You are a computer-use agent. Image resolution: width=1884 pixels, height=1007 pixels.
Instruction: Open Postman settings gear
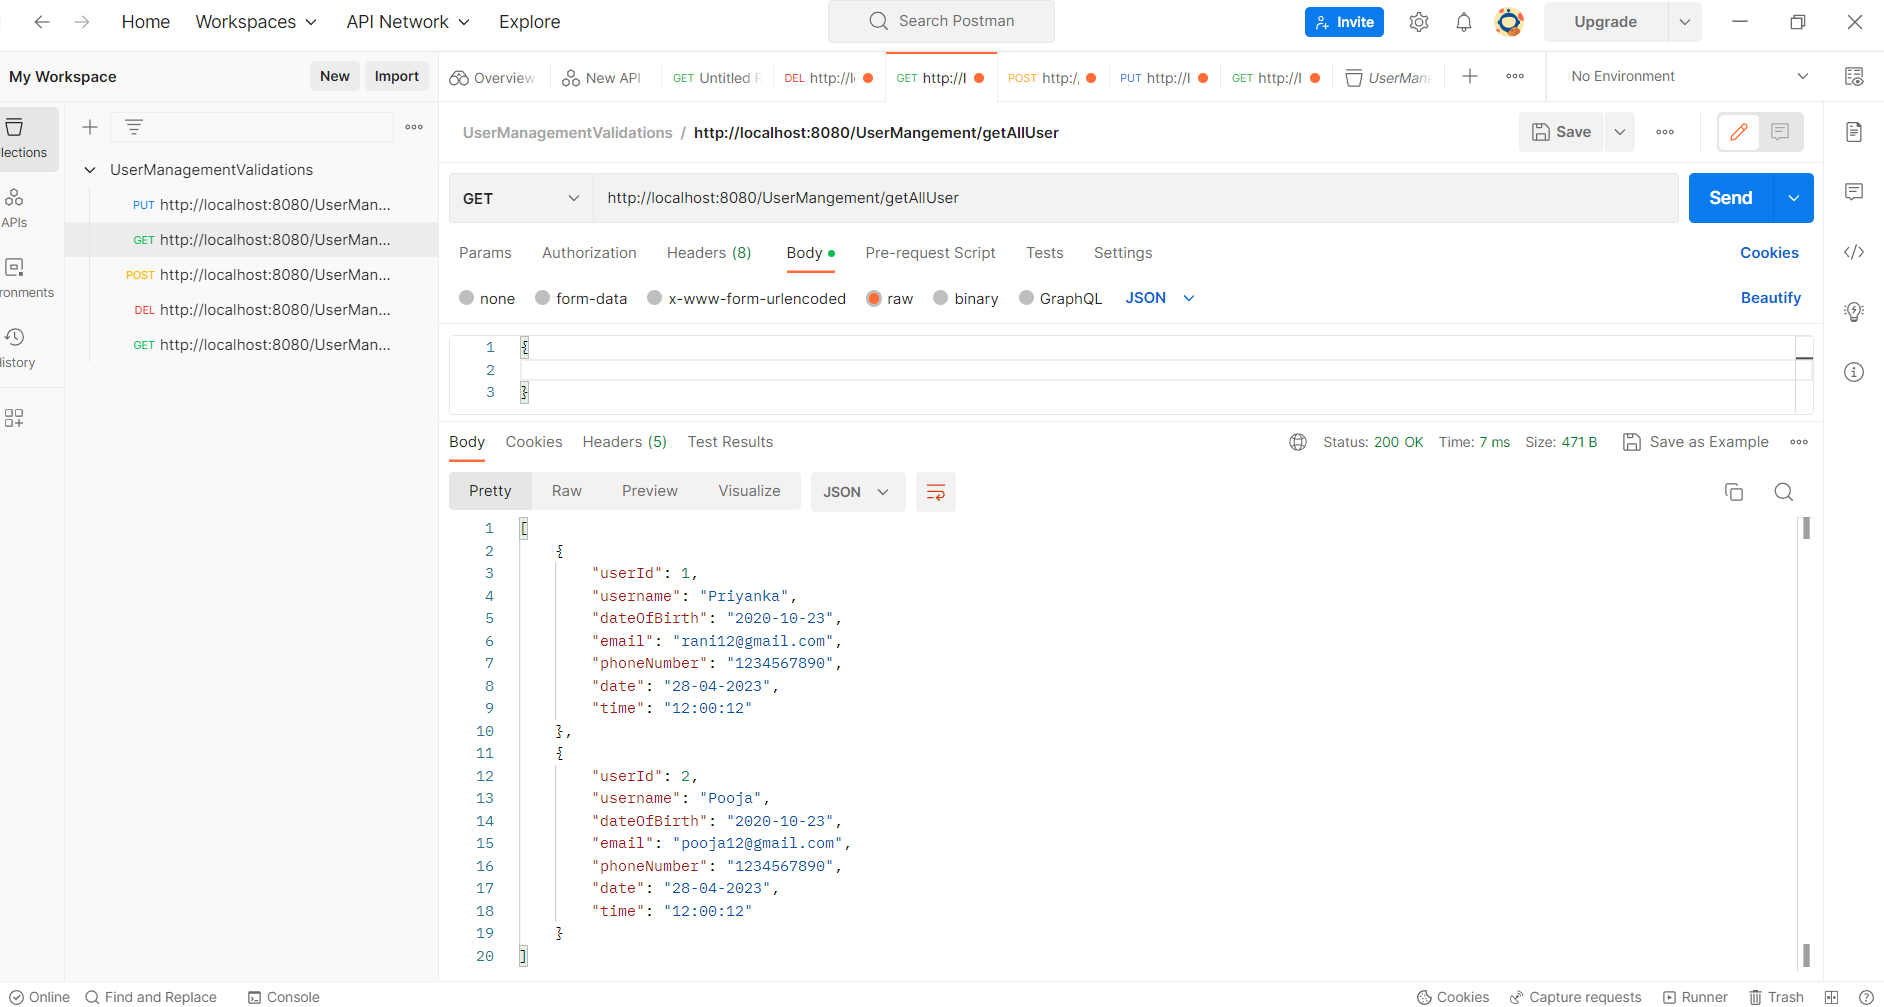click(x=1419, y=21)
